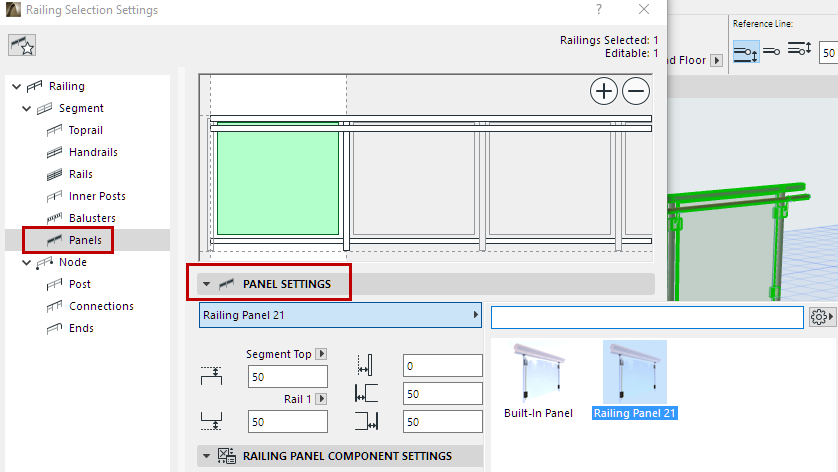This screenshot has height=472, width=838.
Task: Select the first reference line offset icon
Action: (746, 52)
